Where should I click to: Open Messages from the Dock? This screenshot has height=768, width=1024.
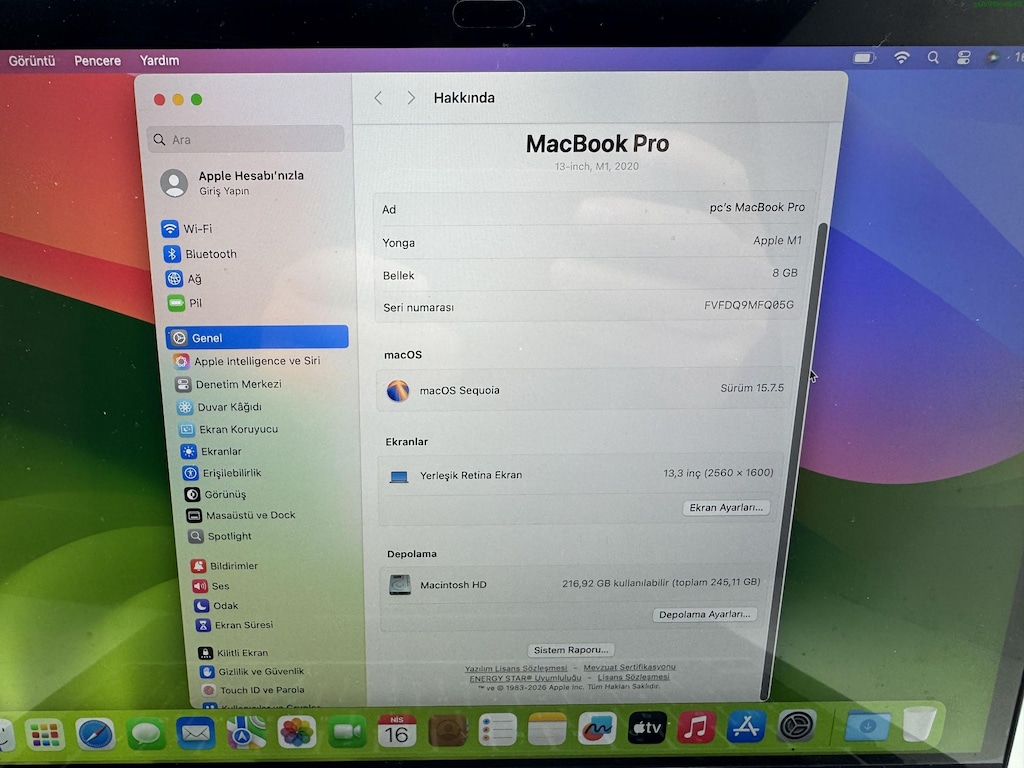(x=146, y=734)
